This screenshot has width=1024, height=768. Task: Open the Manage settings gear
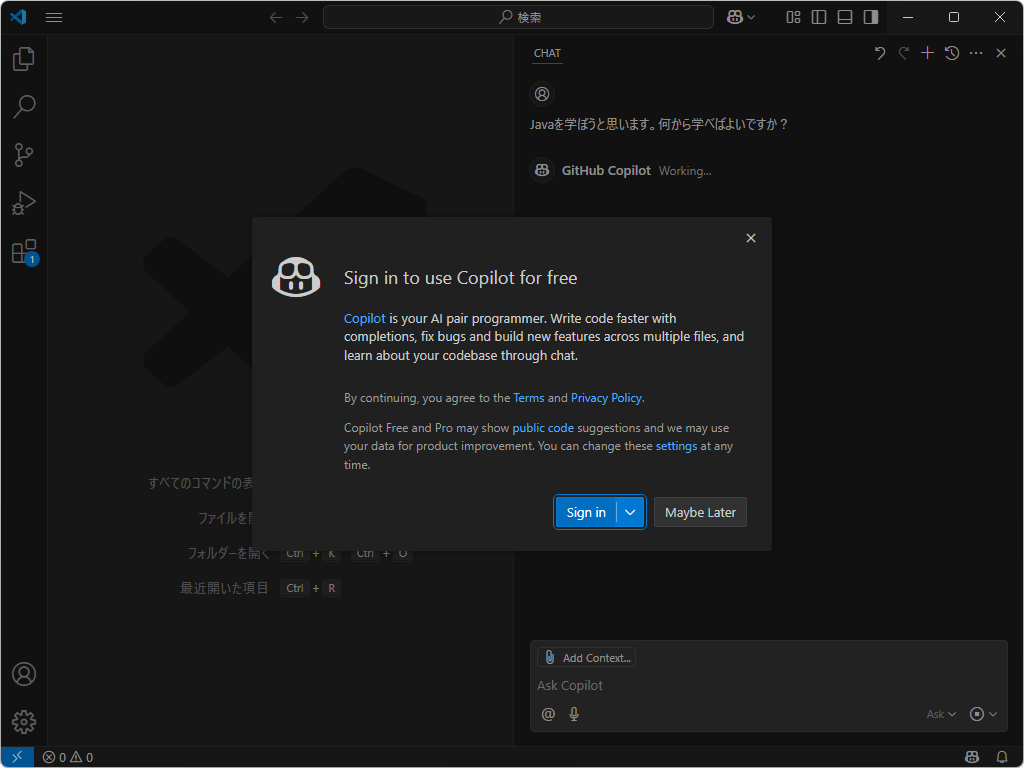click(x=23, y=721)
